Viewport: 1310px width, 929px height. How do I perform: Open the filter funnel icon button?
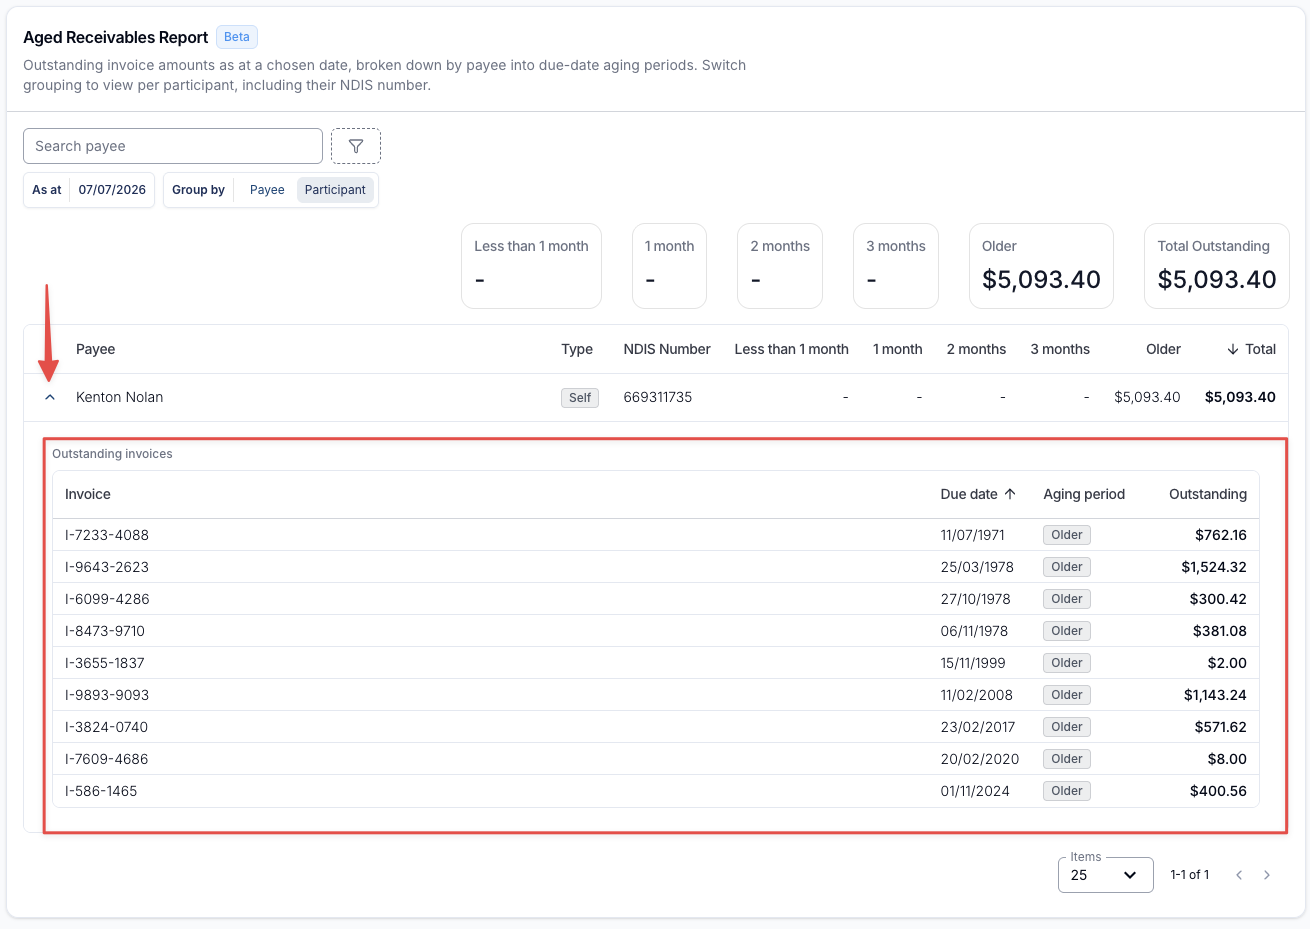(x=356, y=146)
